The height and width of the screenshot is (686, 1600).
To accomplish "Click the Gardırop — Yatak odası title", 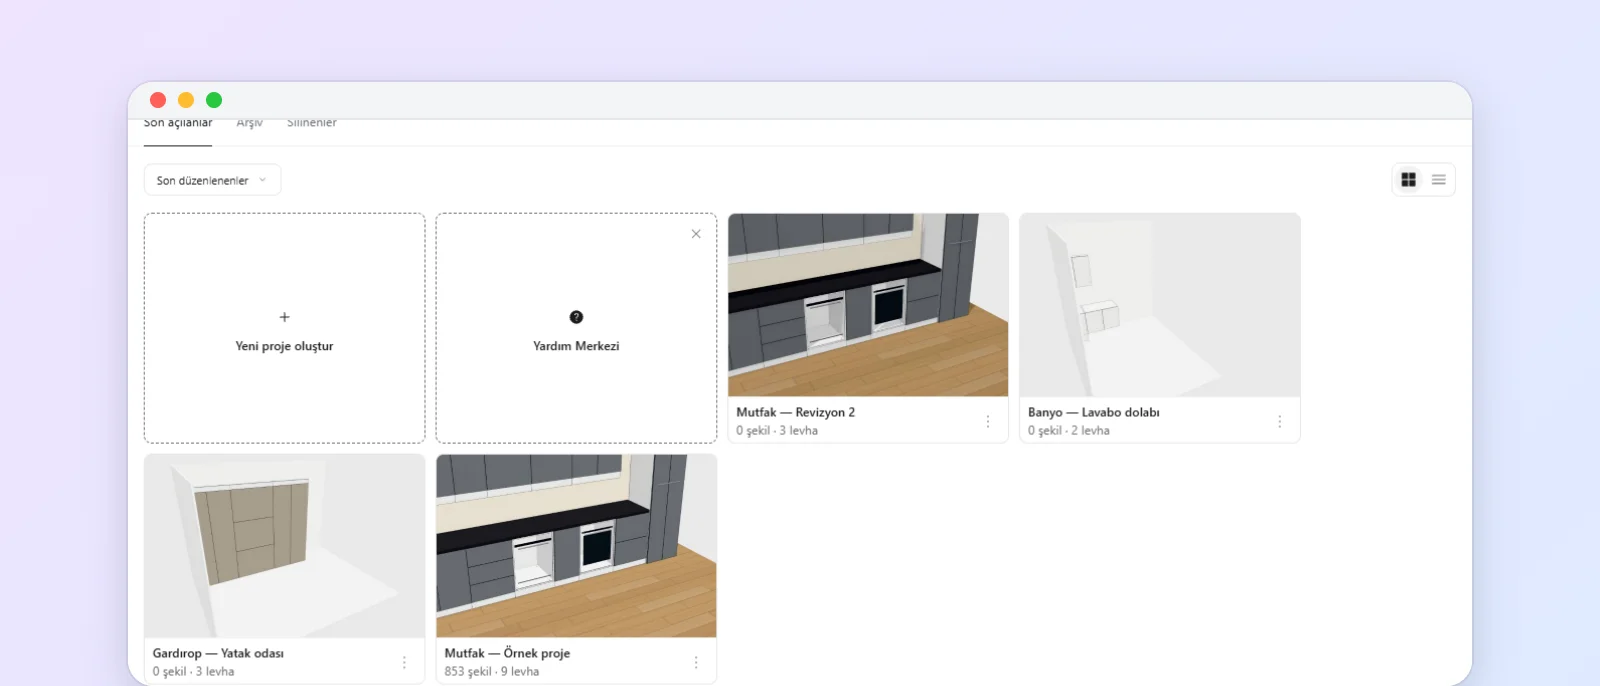I will point(218,653).
